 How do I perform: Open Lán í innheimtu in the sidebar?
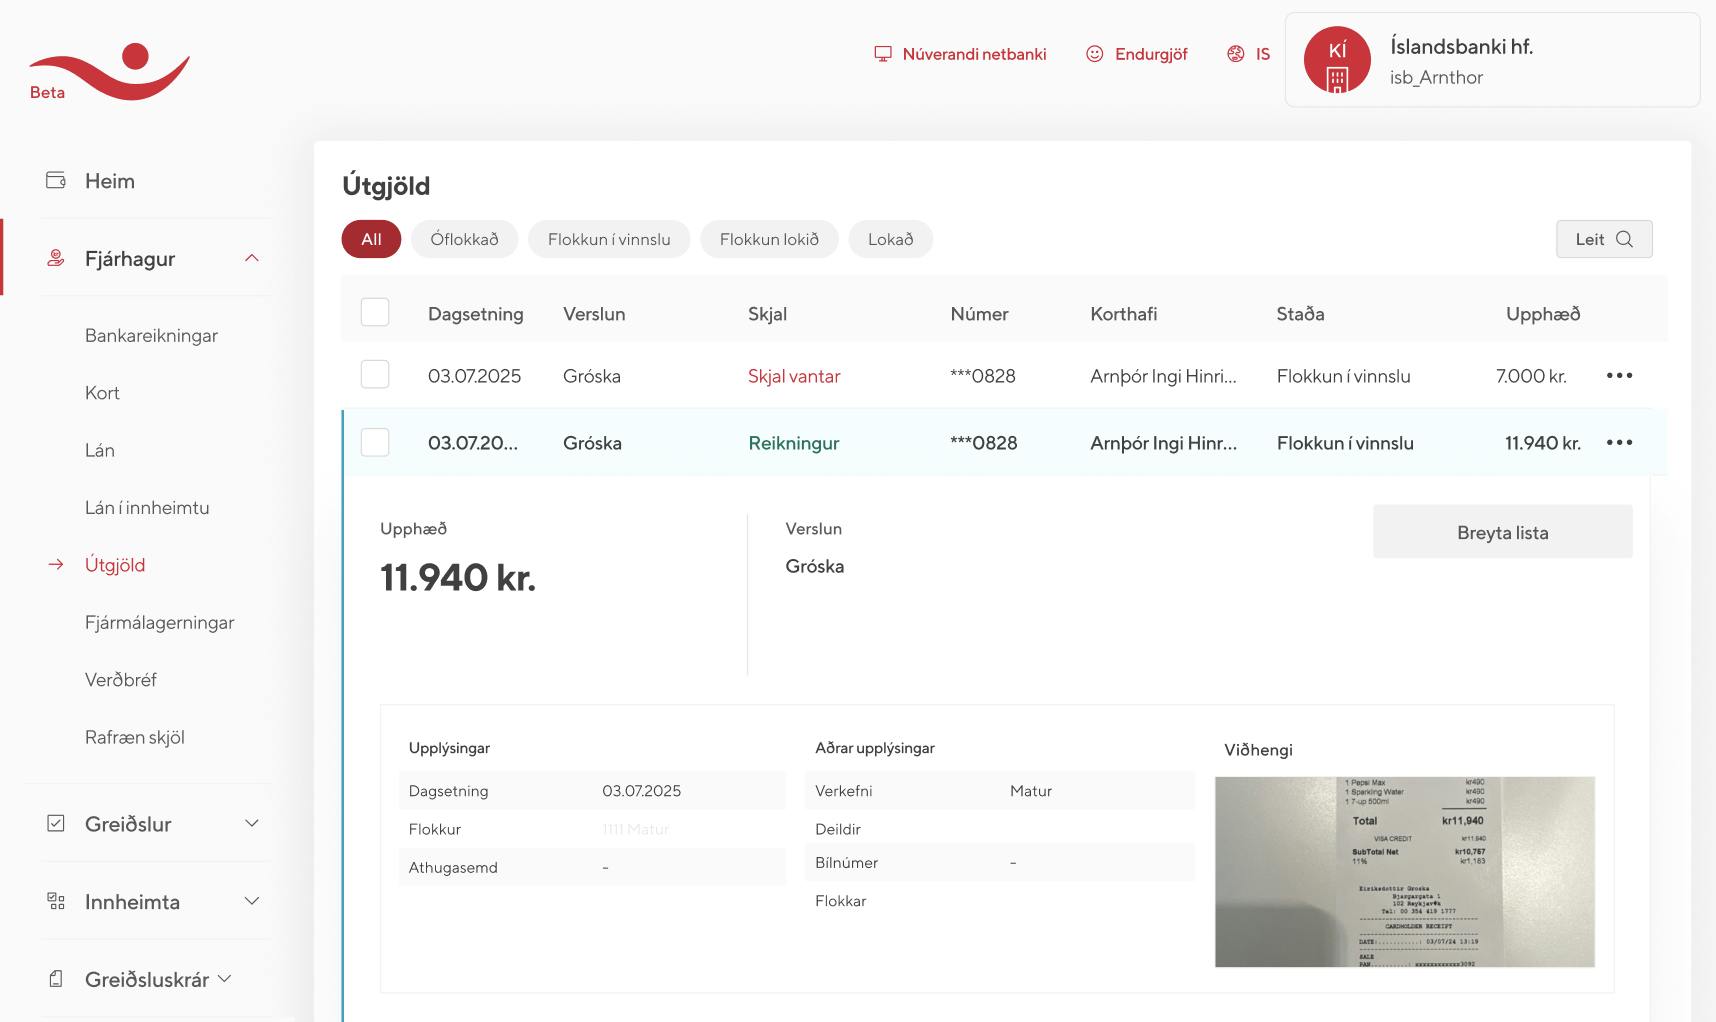[x=147, y=508]
